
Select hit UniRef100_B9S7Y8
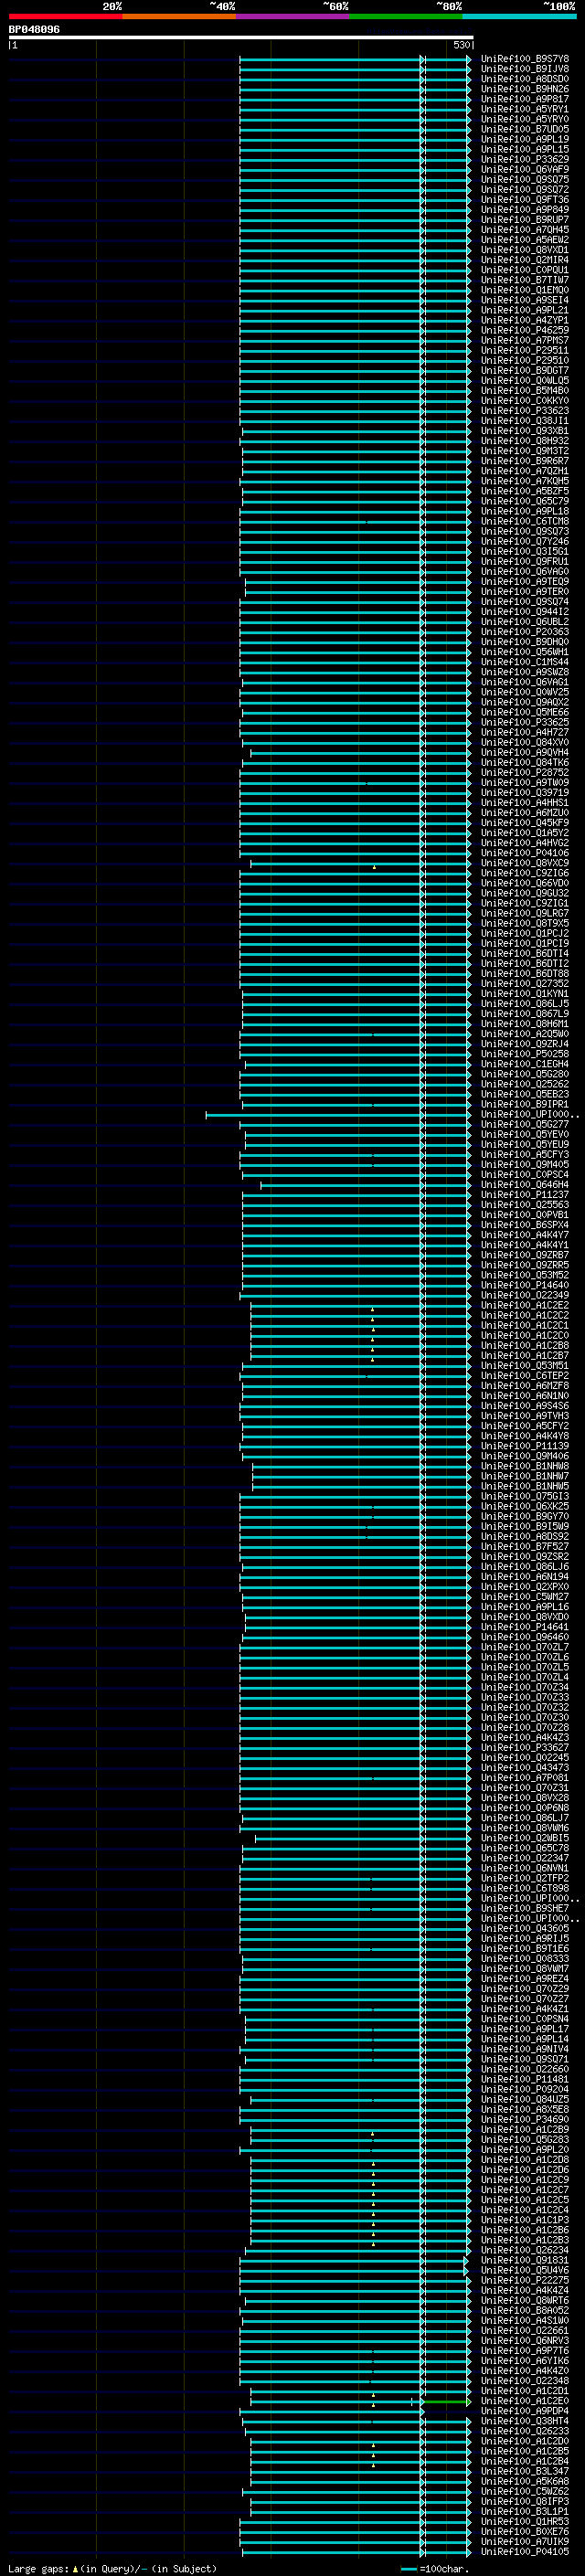[x=525, y=59]
